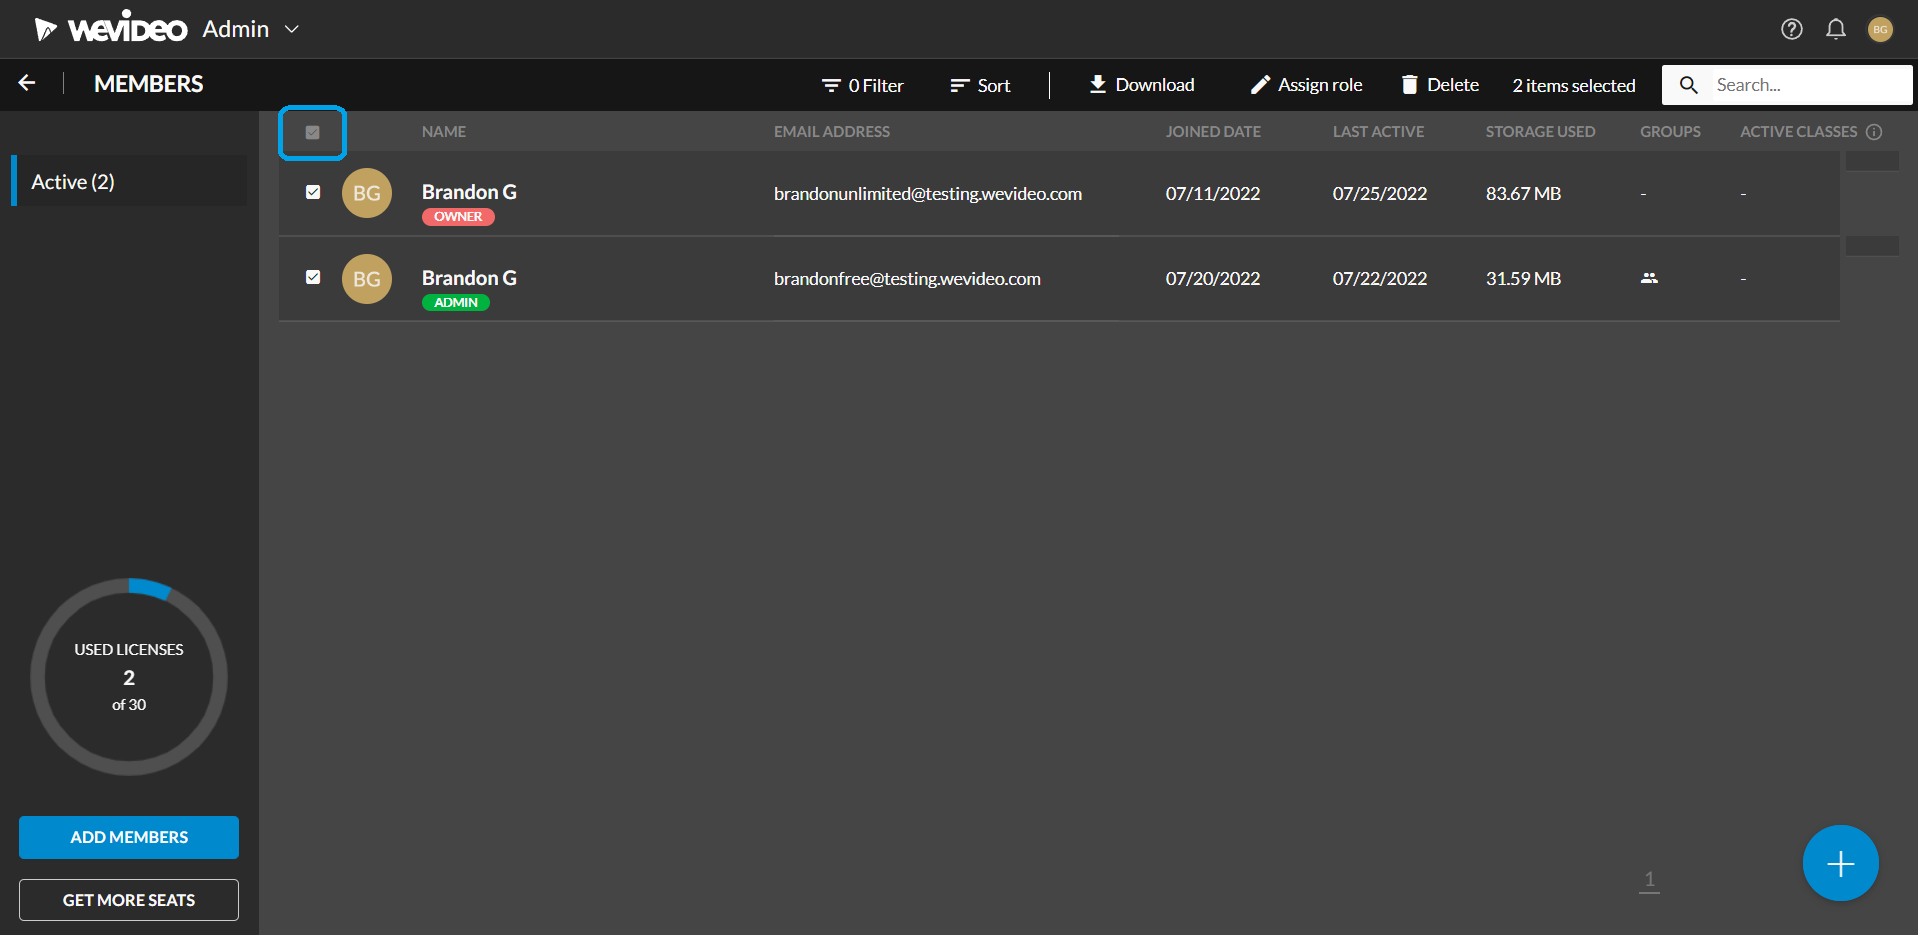Go back using the left arrow
Viewport: 1918px width, 935px height.
(27, 83)
